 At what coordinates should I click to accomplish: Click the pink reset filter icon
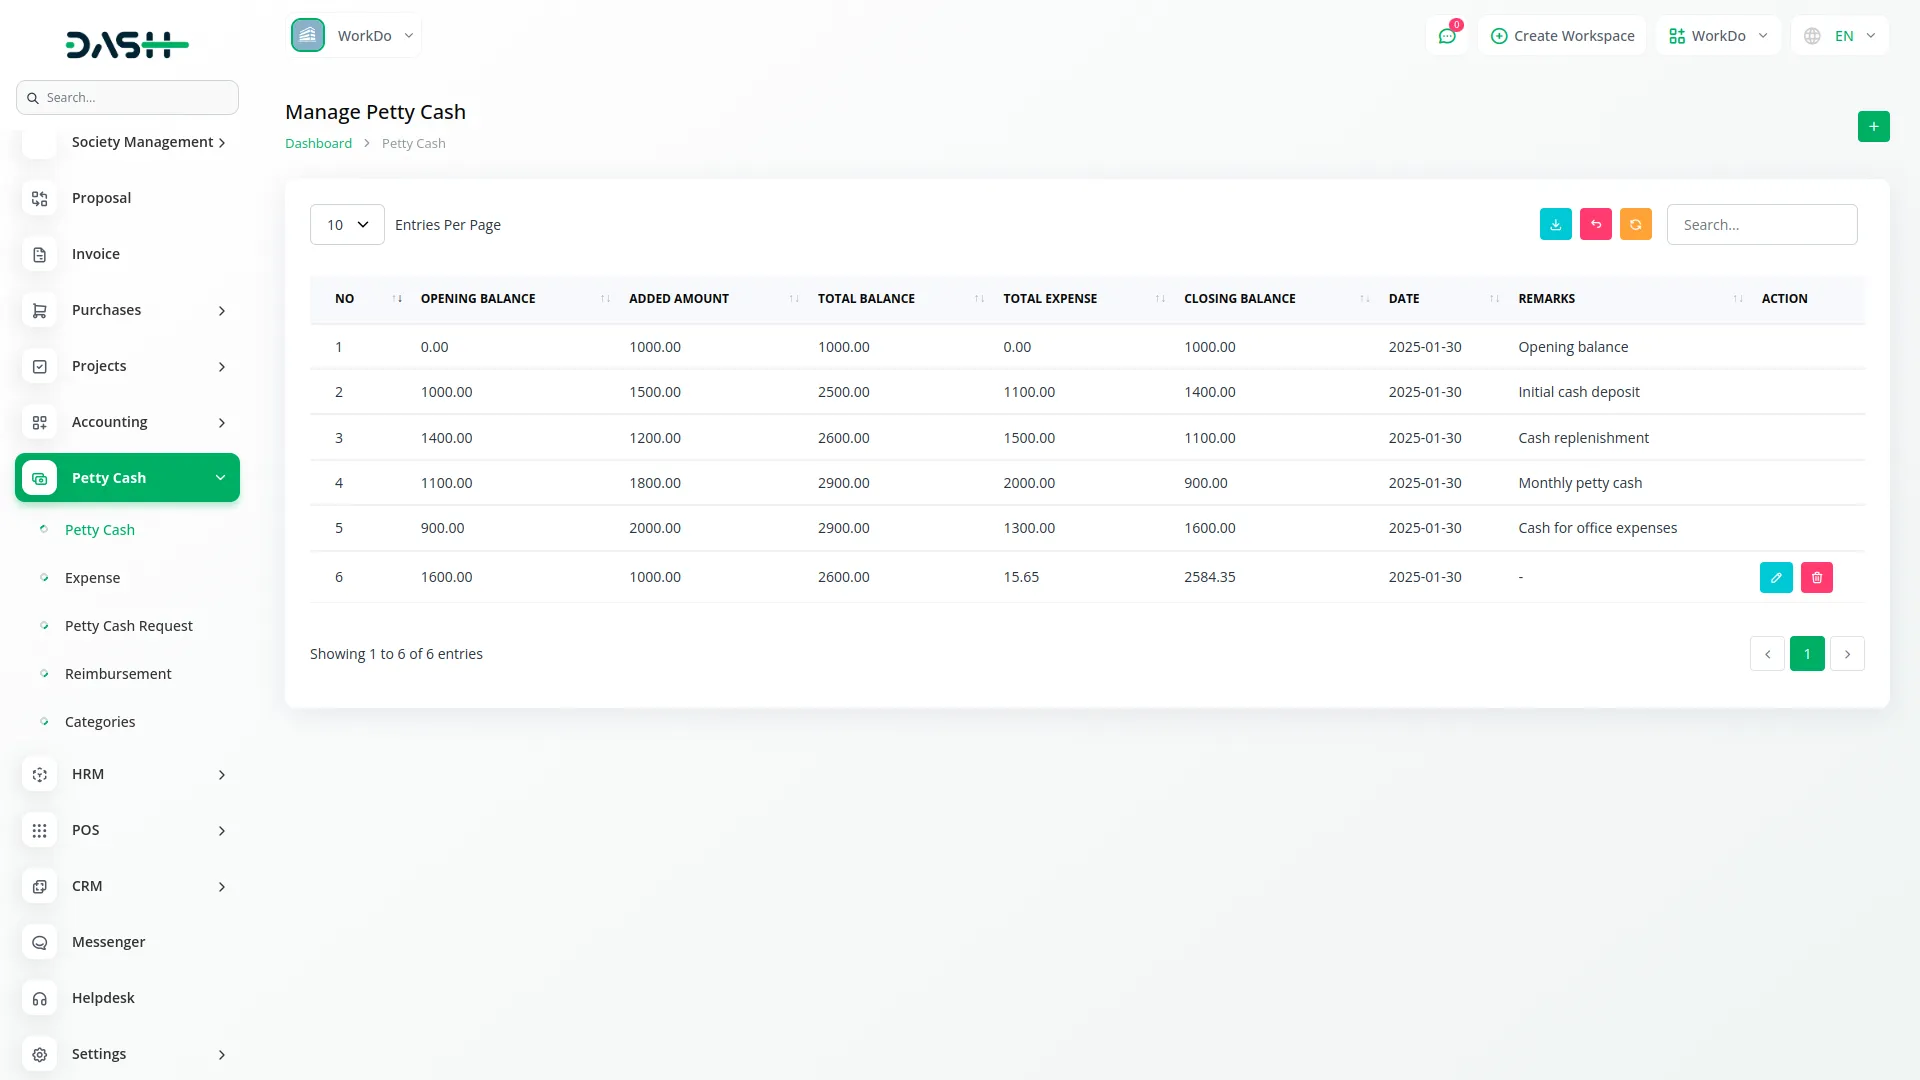pyautogui.click(x=1595, y=224)
